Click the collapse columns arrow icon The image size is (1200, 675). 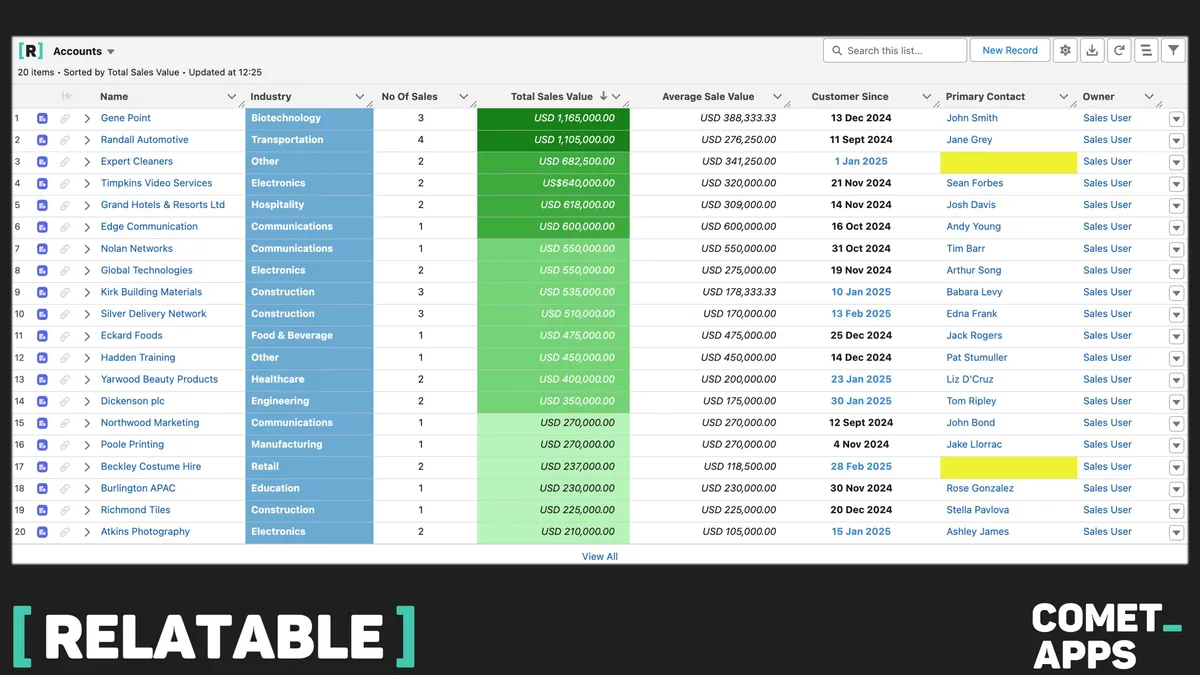[67, 96]
